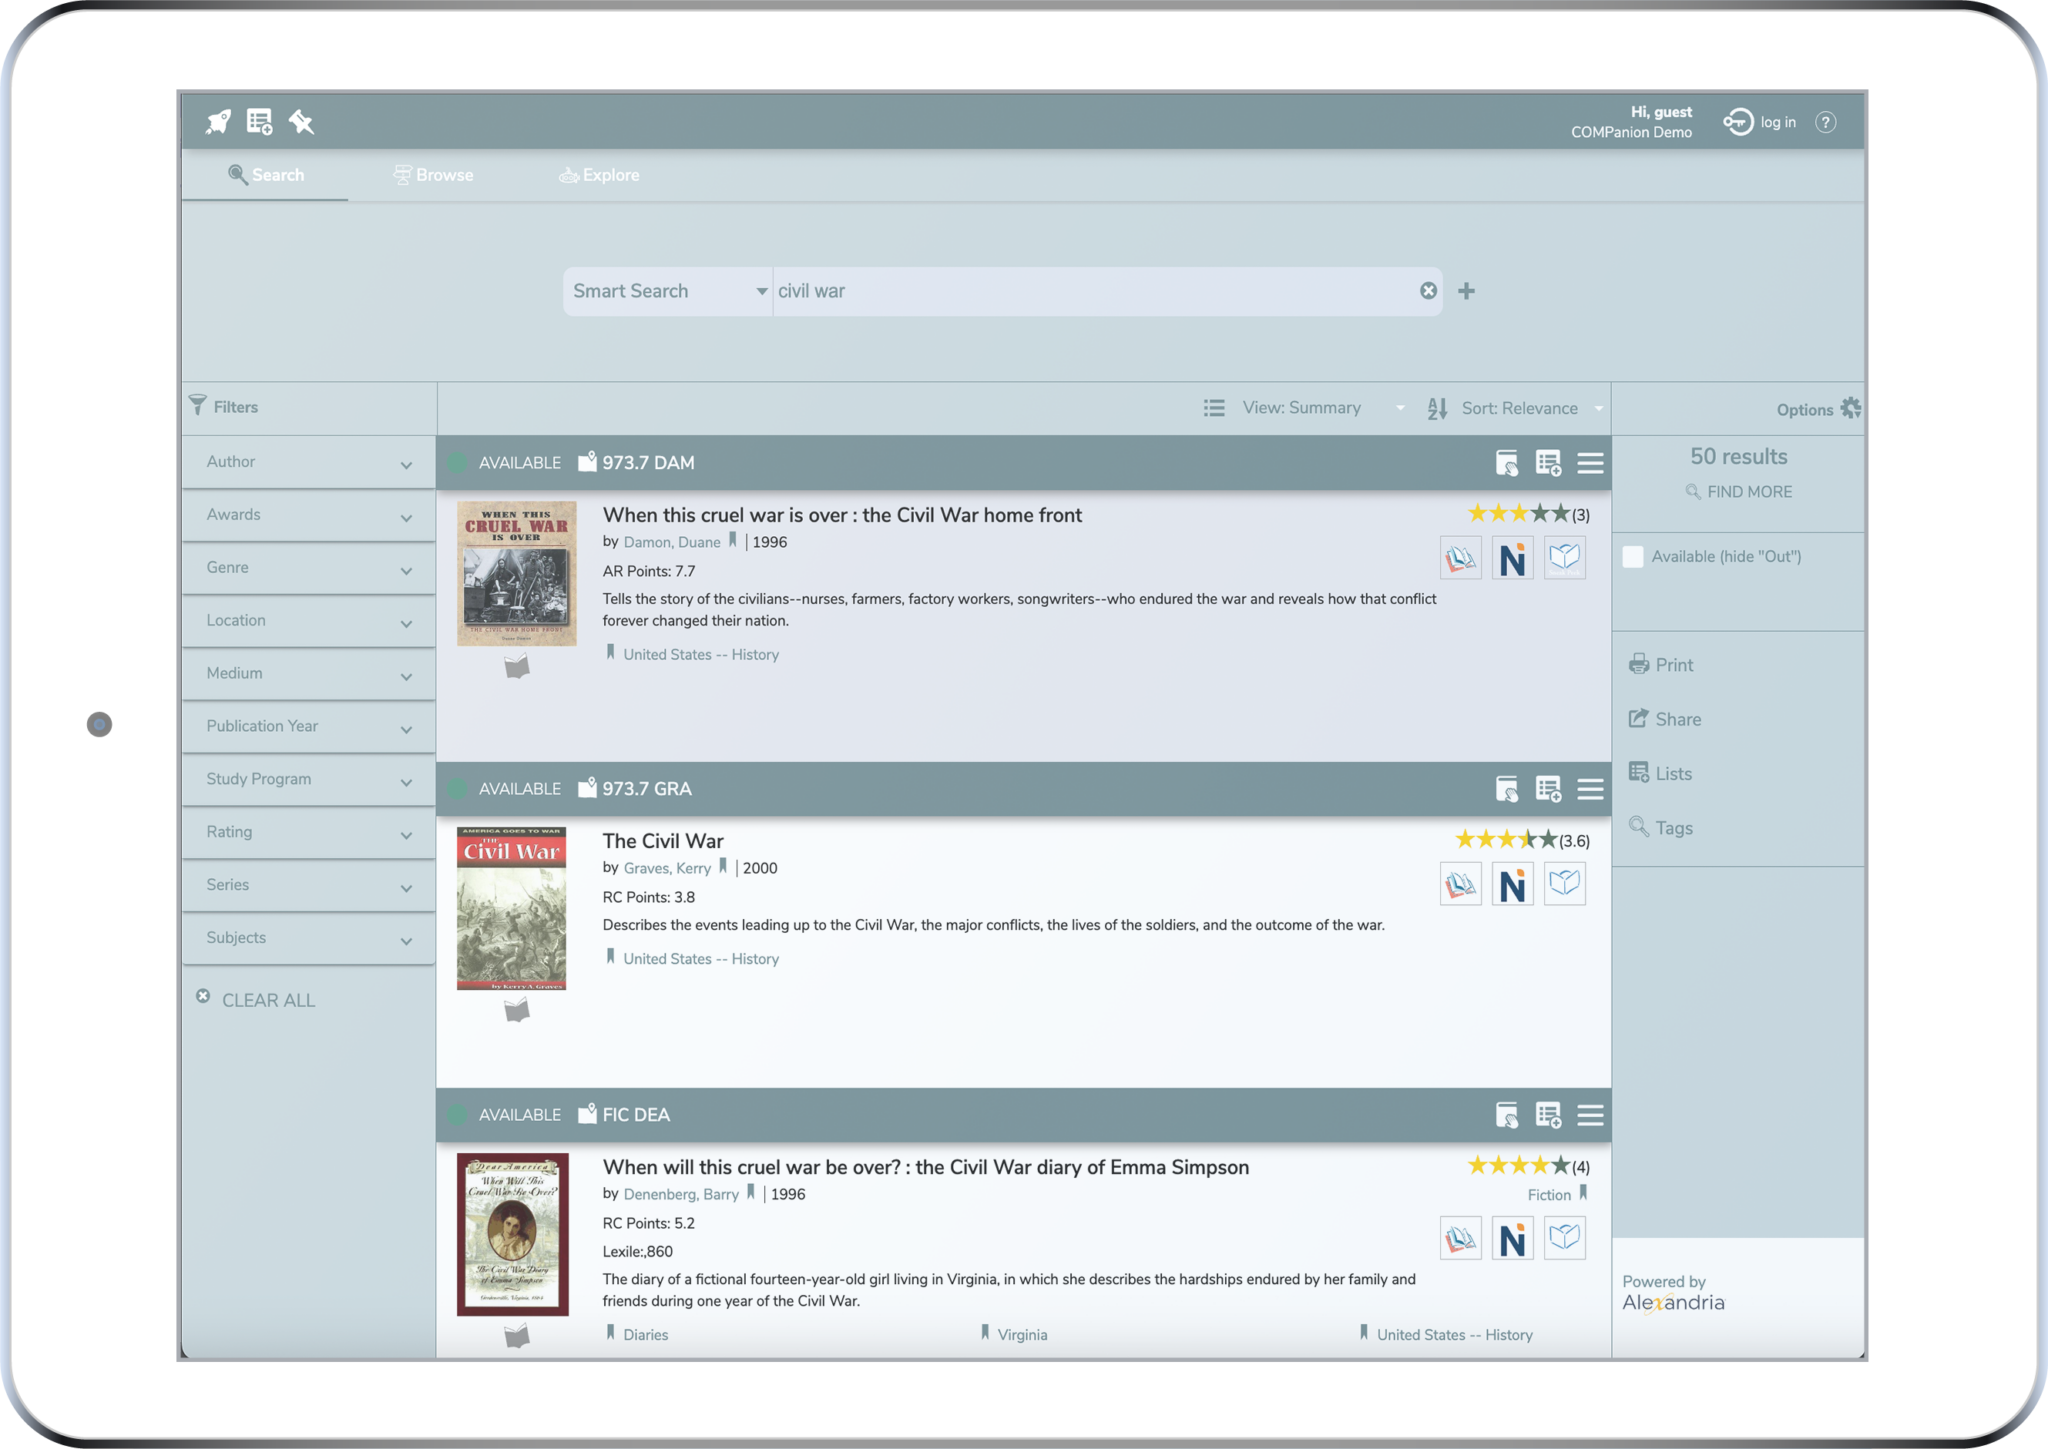Click the Tags icon in the sidebar
Screen dimensions: 2048x1449
pyautogui.click(x=1673, y=827)
